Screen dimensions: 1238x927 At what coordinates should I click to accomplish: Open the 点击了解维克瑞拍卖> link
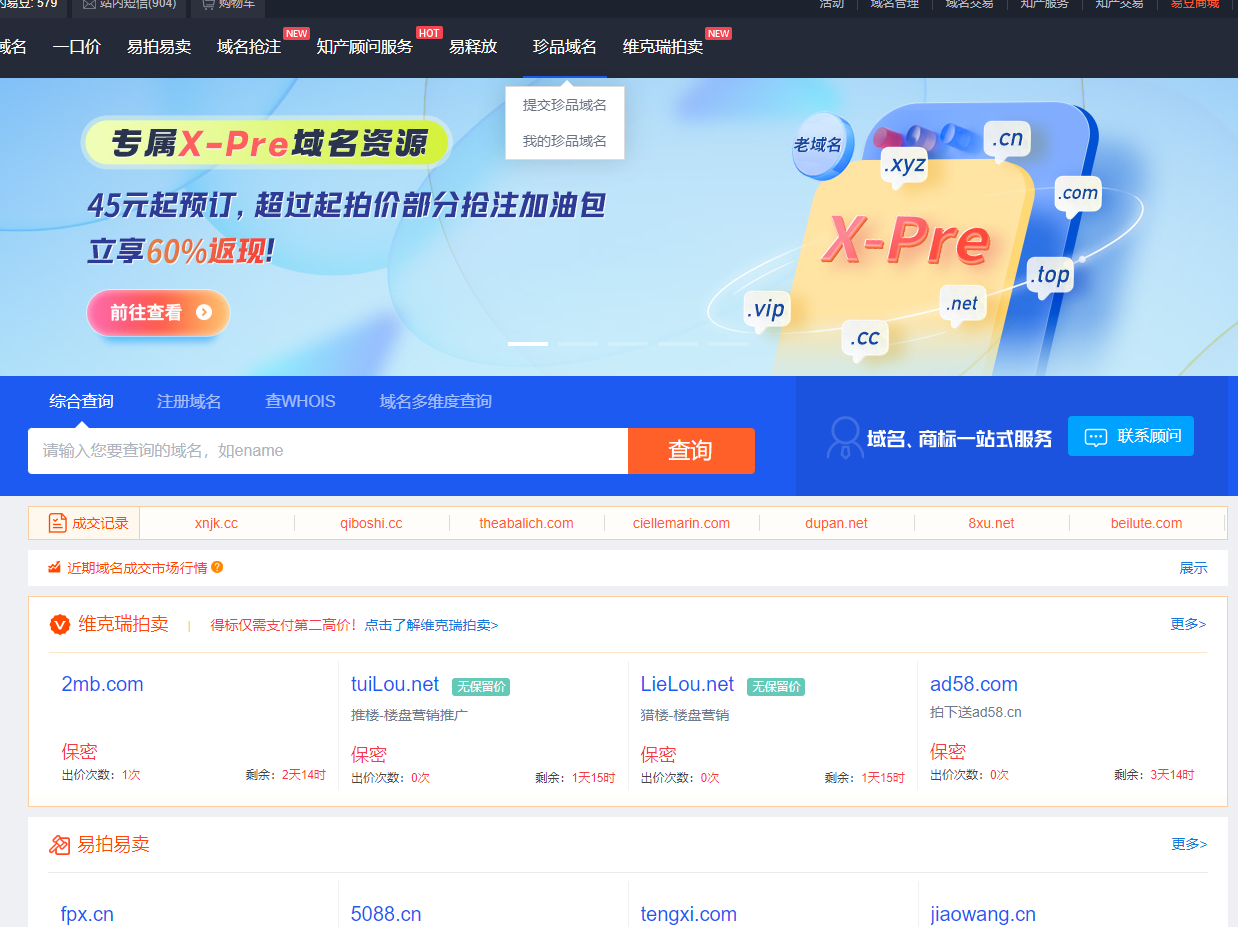(x=431, y=625)
